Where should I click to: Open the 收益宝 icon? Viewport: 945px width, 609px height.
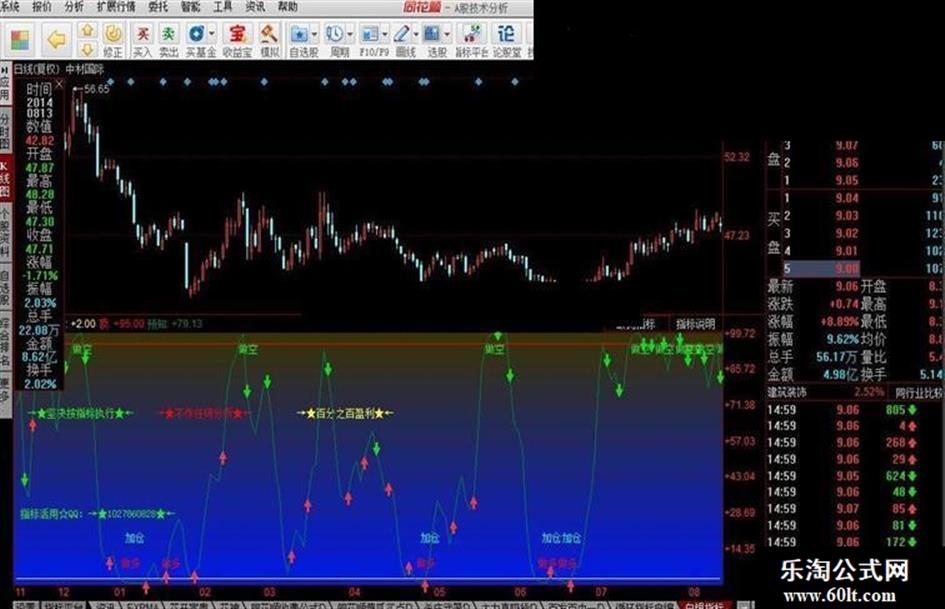[x=237, y=40]
